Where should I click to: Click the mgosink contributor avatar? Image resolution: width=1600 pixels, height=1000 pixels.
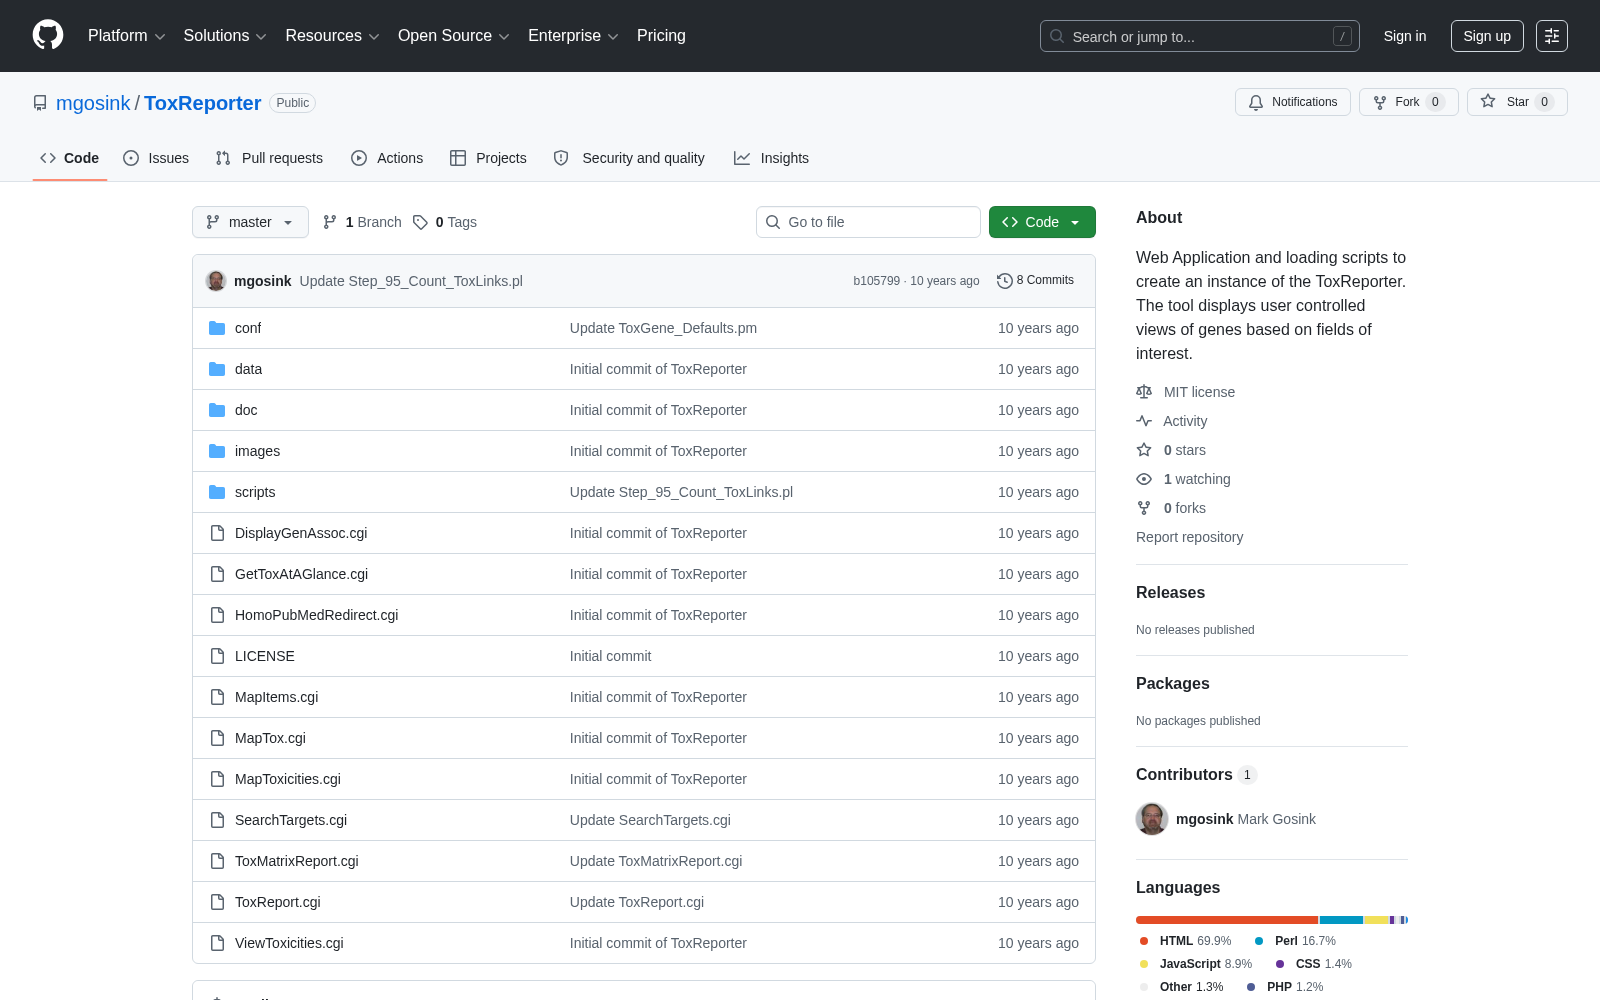(1152, 819)
